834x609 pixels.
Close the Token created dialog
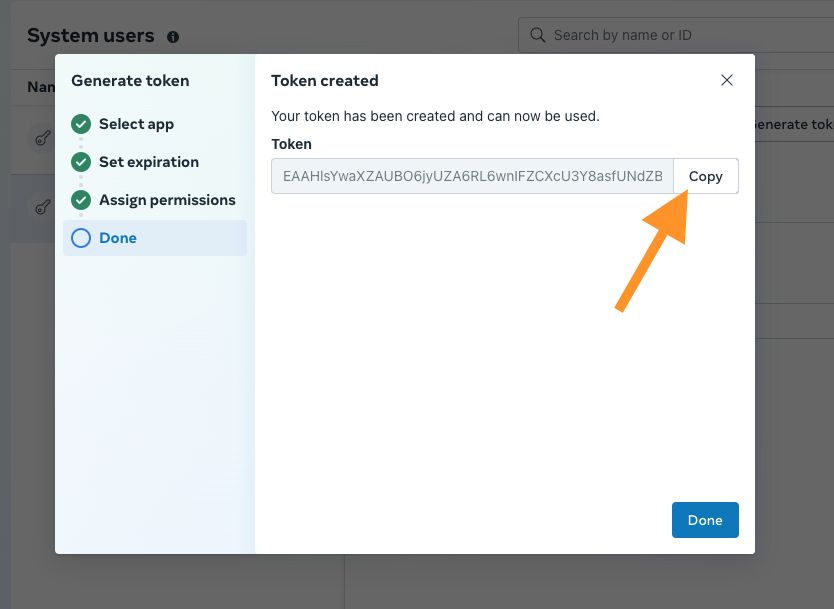pos(727,80)
